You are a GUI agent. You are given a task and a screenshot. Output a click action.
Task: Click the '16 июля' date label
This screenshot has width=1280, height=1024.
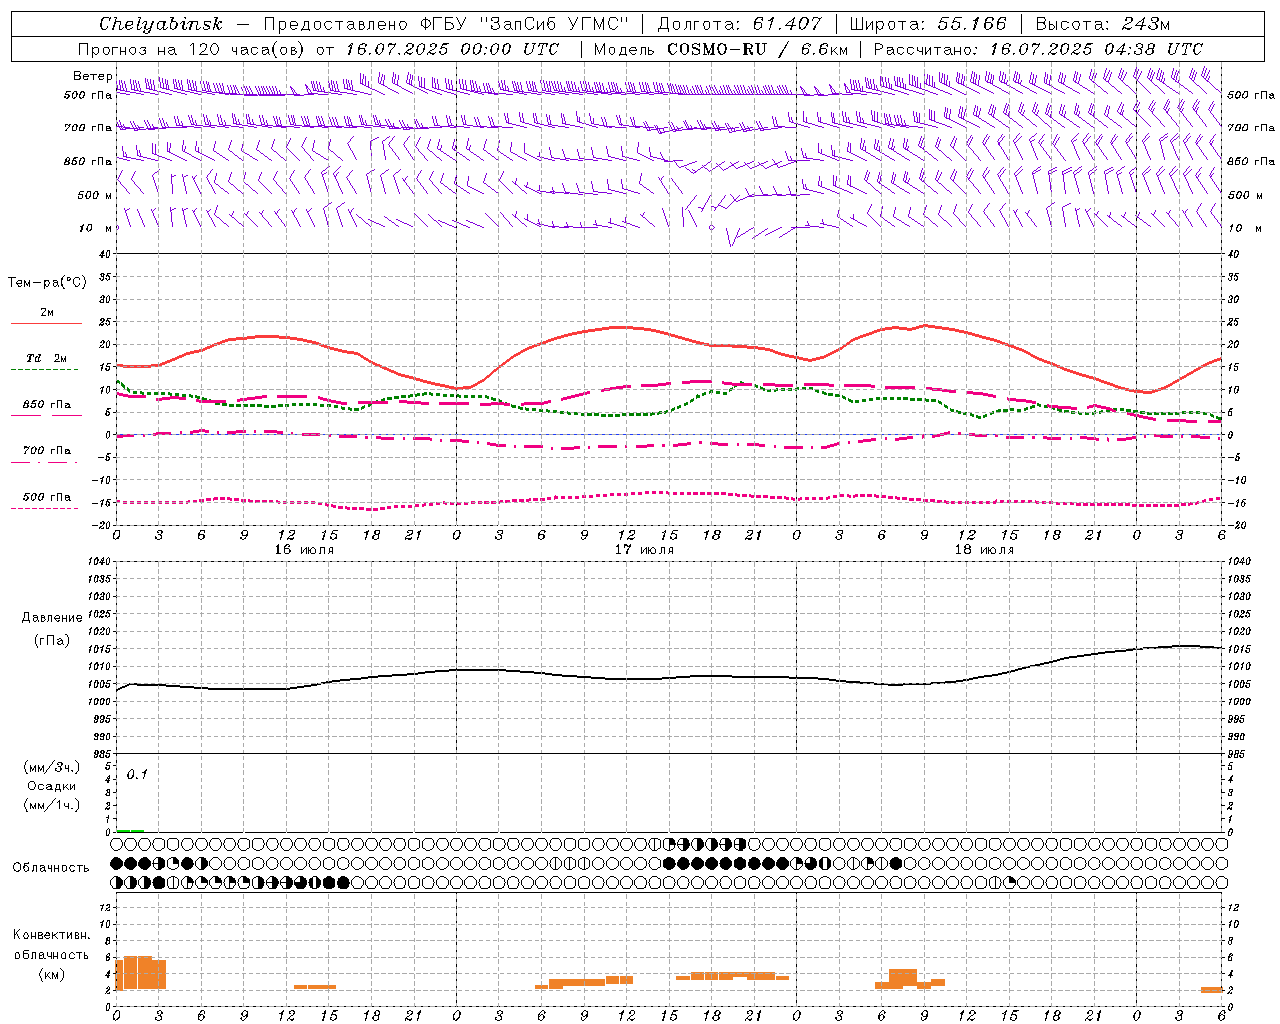click(304, 550)
